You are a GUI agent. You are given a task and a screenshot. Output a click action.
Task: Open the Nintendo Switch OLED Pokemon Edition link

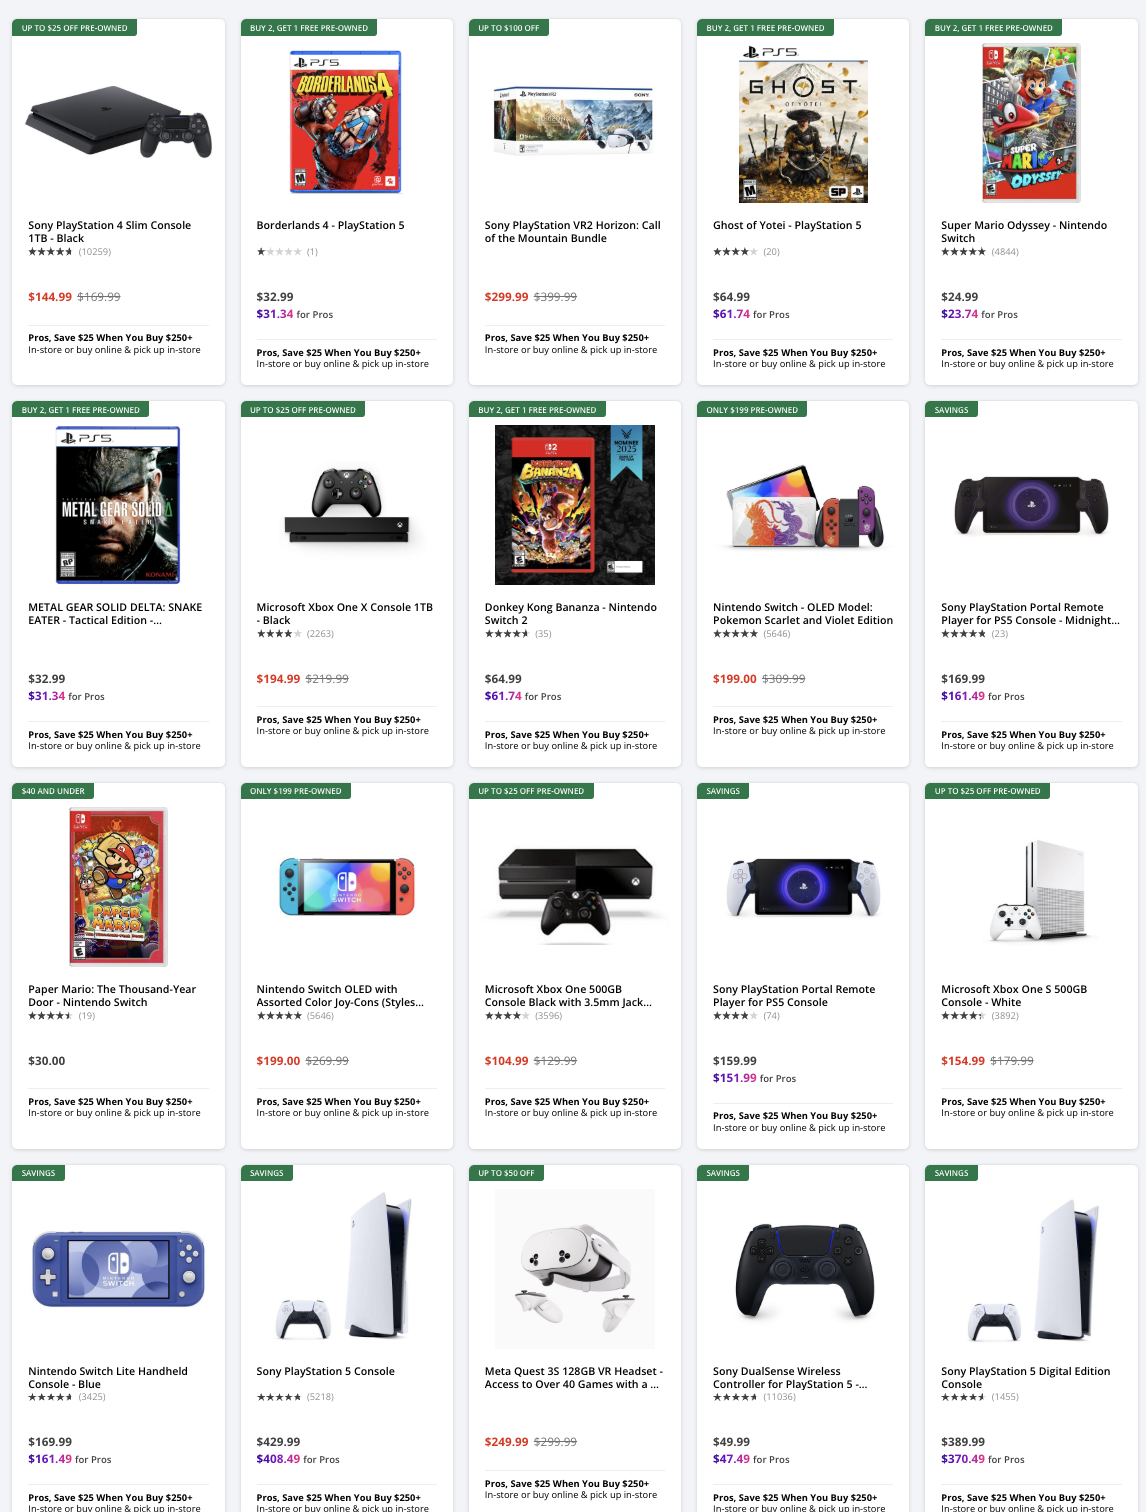point(803,613)
